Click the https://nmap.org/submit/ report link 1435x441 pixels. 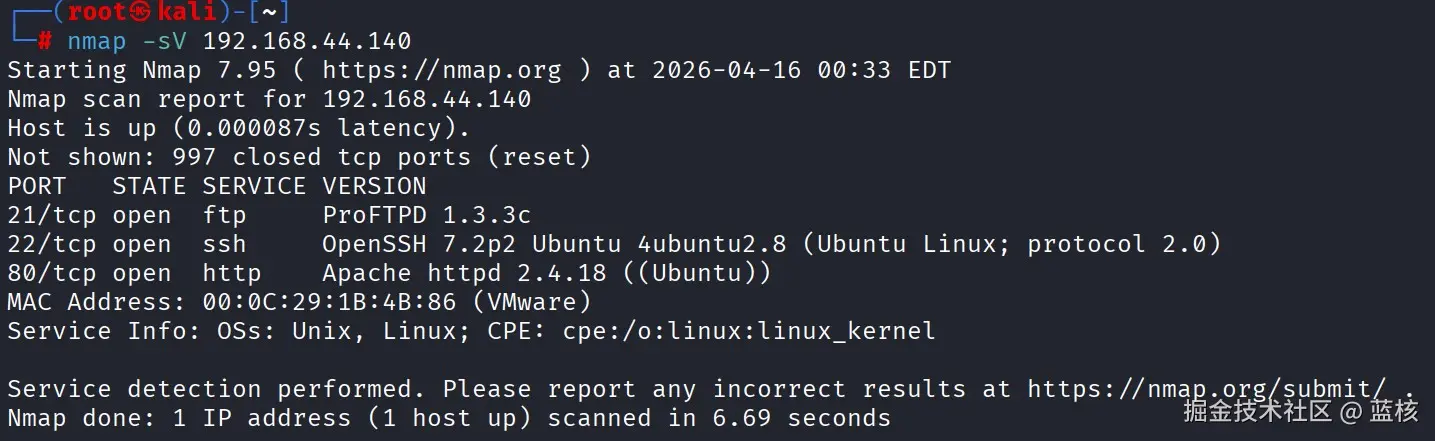[x=1206, y=389]
